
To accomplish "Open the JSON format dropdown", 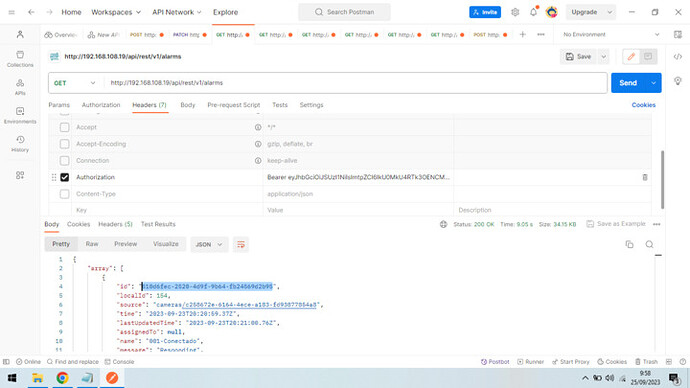I will [209, 244].
